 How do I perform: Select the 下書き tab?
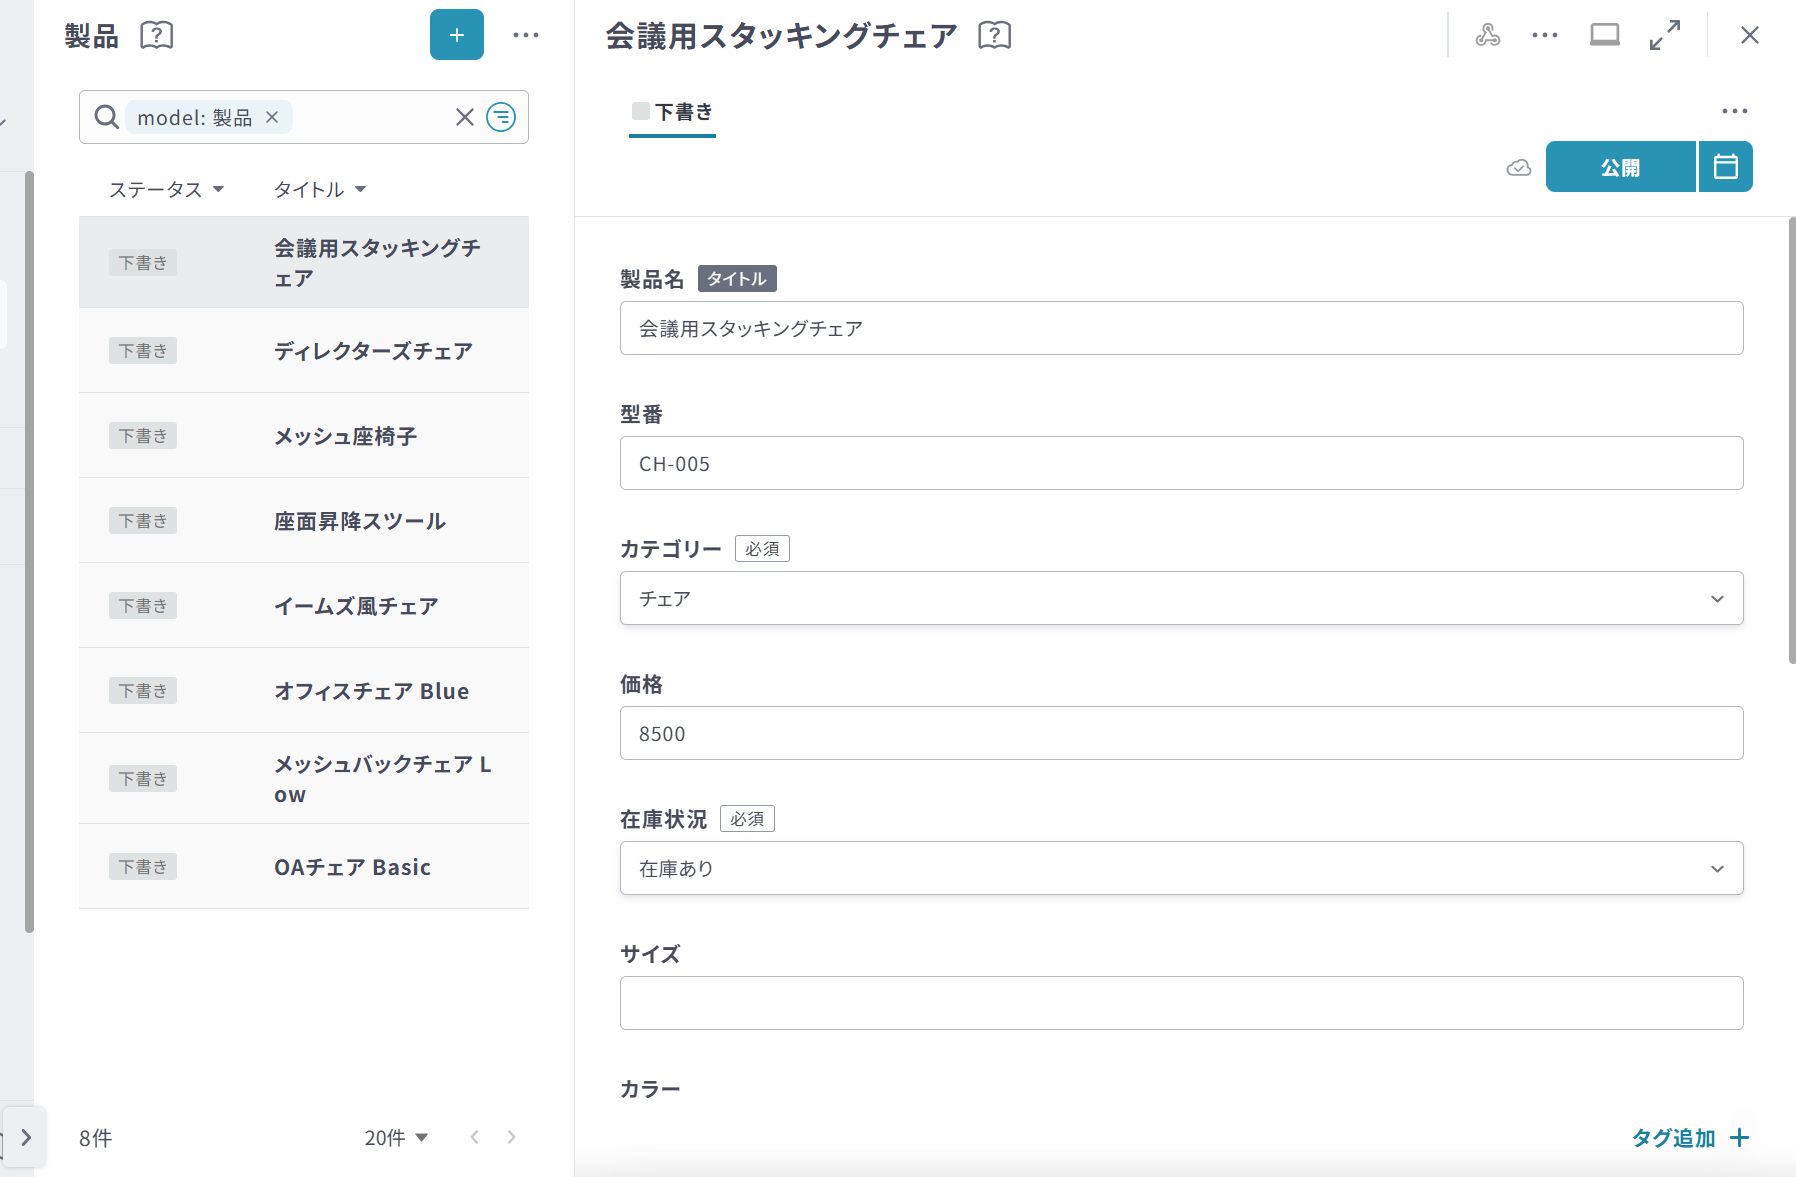[672, 112]
